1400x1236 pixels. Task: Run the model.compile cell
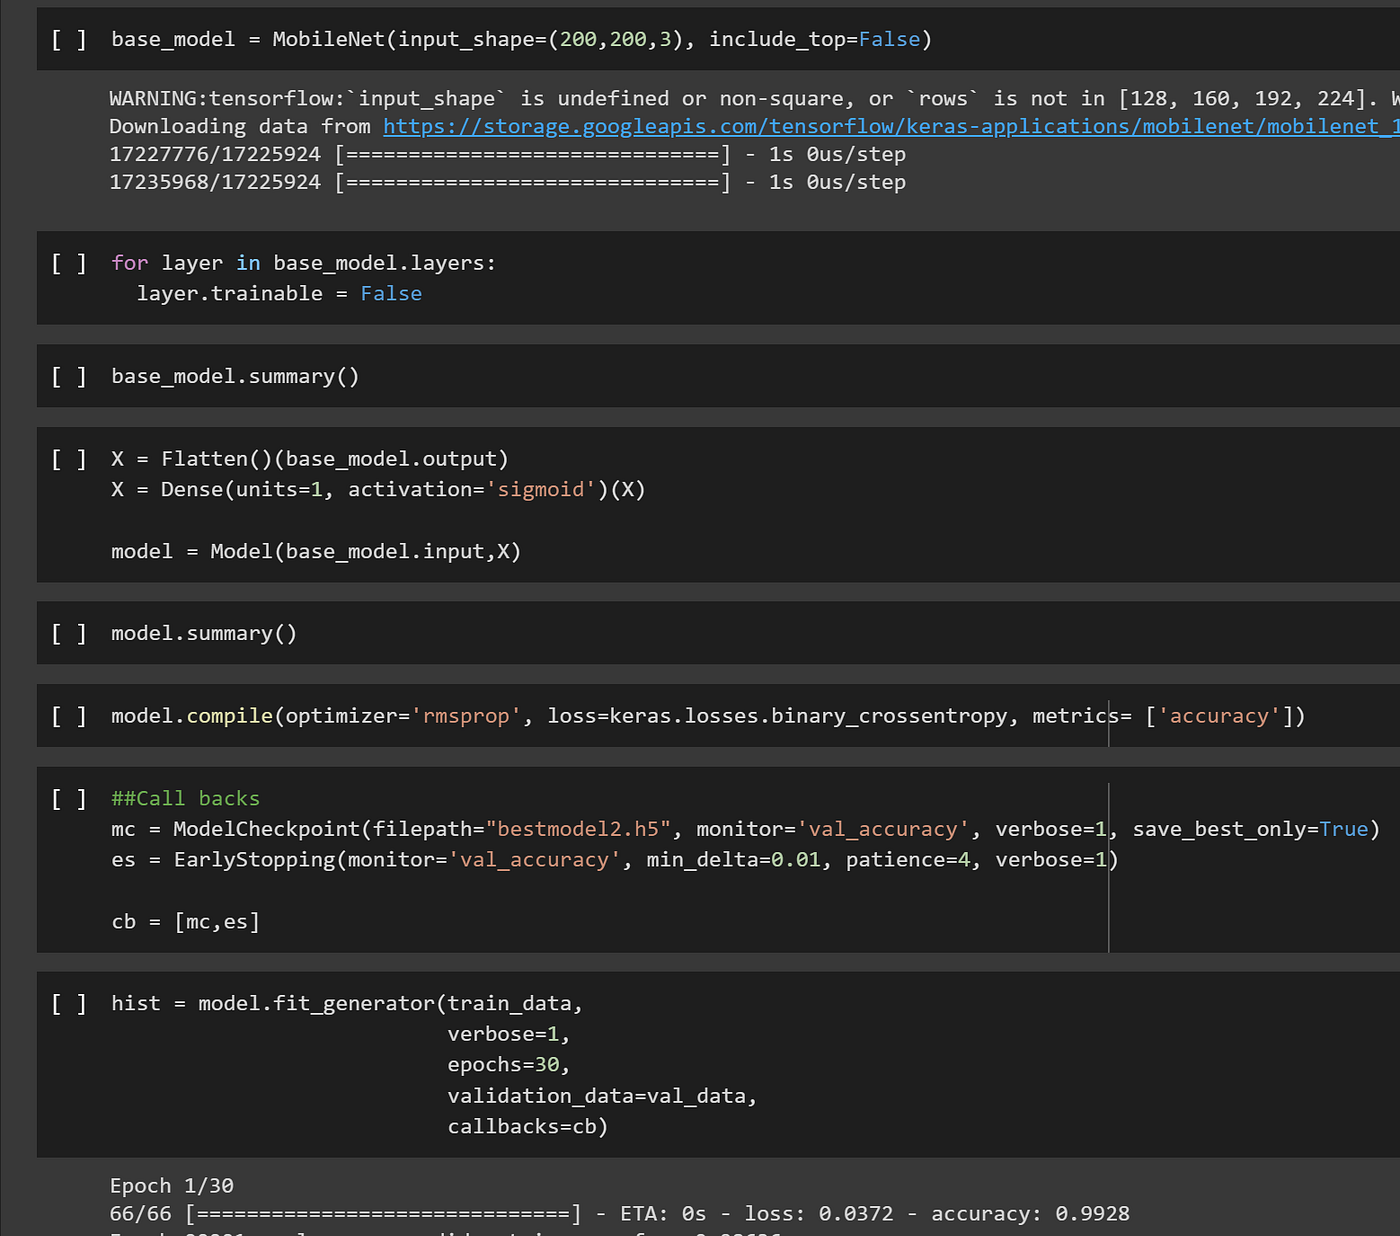pyautogui.click(x=69, y=717)
